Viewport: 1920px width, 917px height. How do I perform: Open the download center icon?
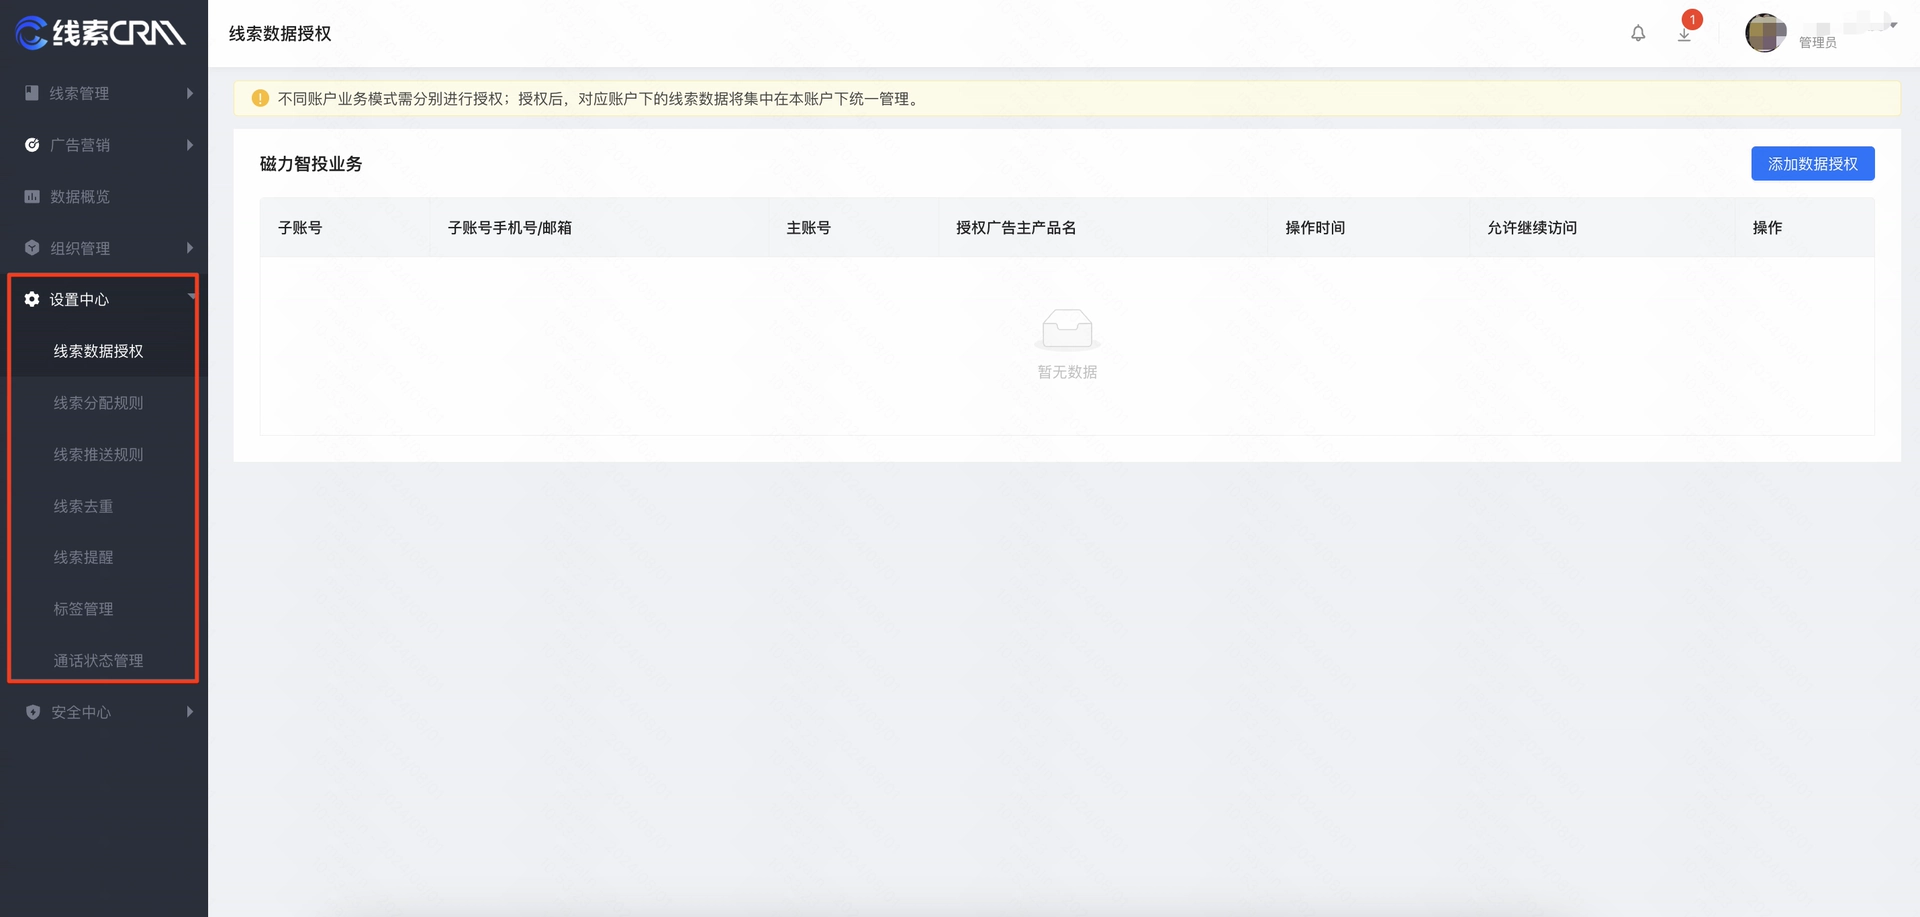pyautogui.click(x=1684, y=35)
